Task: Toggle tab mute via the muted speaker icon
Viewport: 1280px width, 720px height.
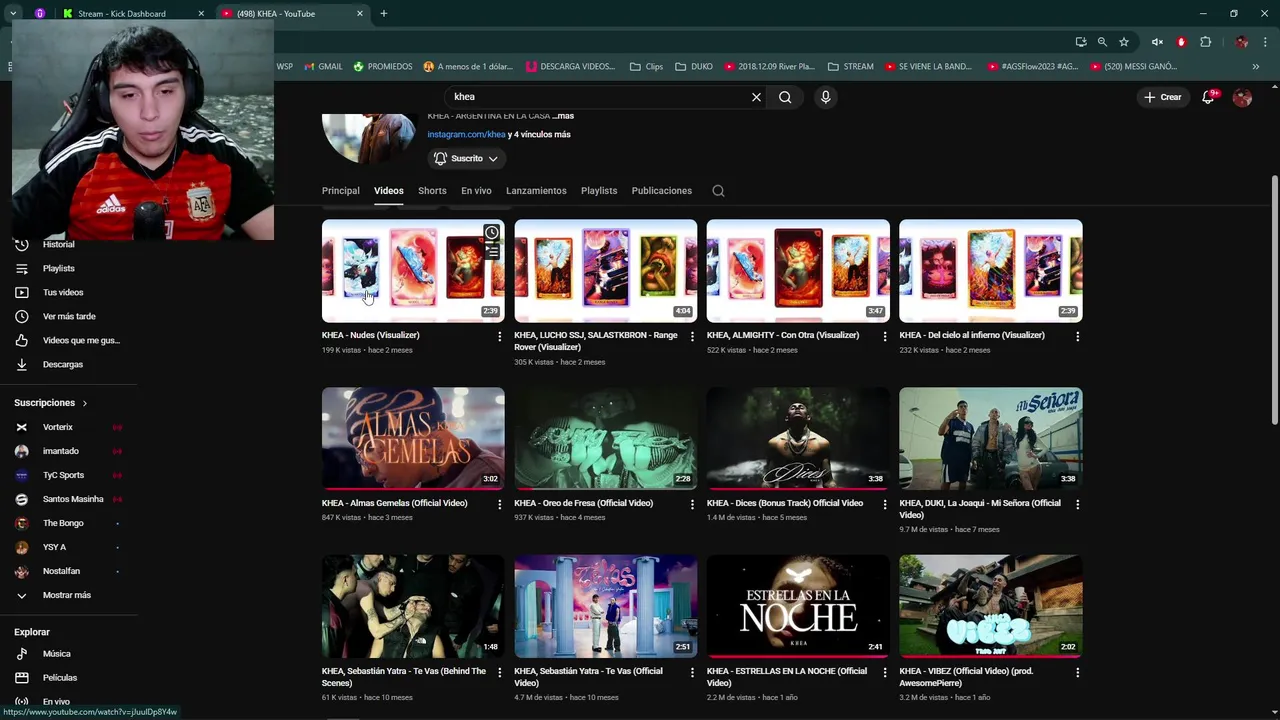Action: (1157, 42)
